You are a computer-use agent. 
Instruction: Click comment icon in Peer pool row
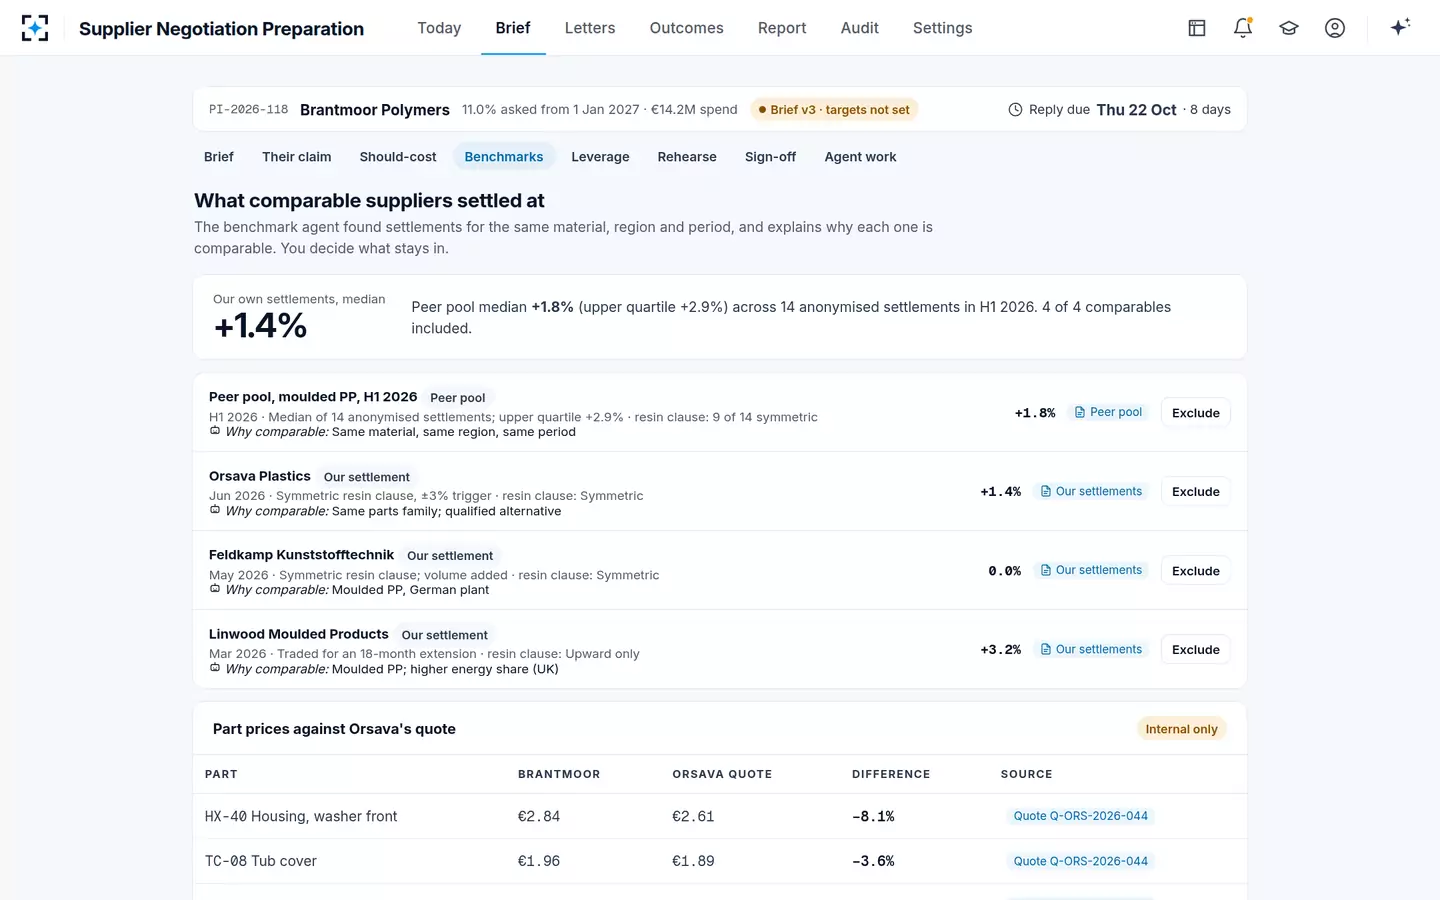tap(215, 431)
